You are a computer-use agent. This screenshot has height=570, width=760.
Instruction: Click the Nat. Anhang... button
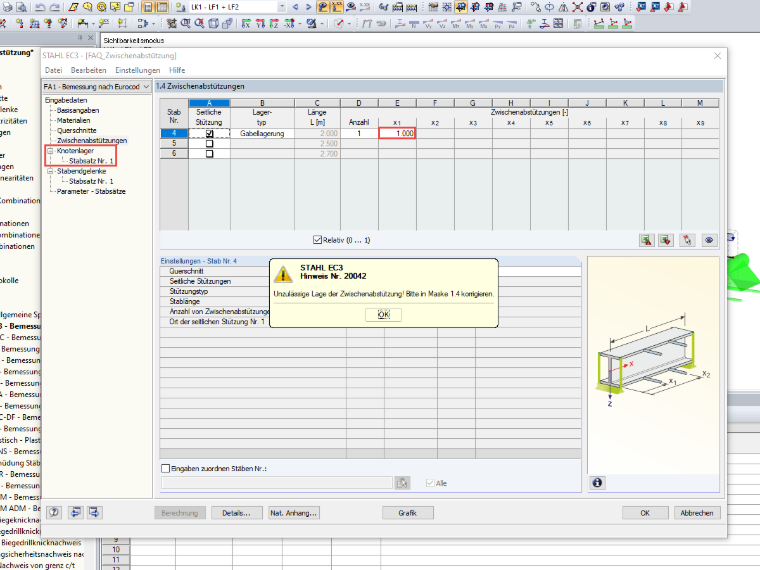(x=294, y=513)
